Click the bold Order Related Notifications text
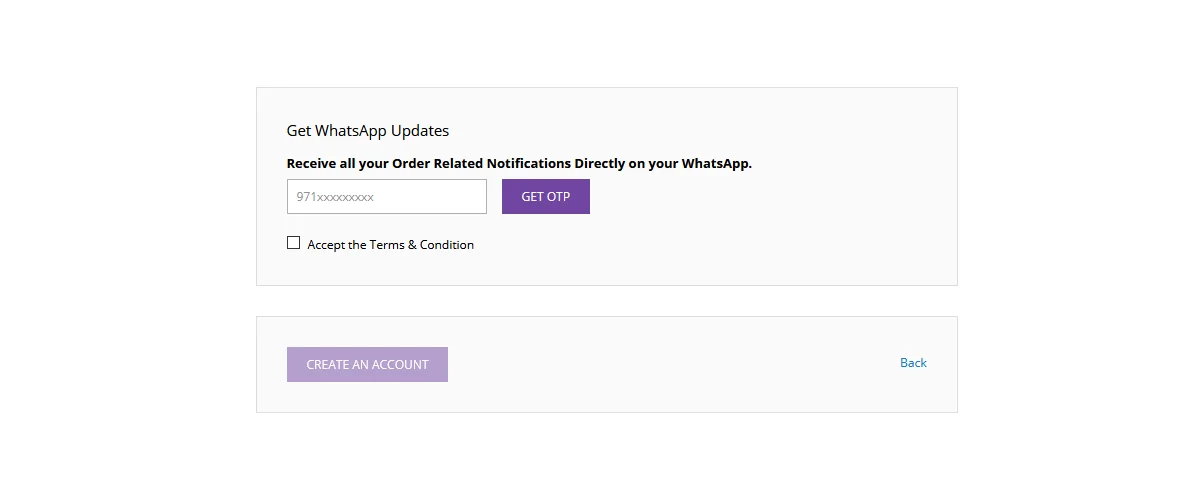This screenshot has height=500, width=1200. click(519, 164)
